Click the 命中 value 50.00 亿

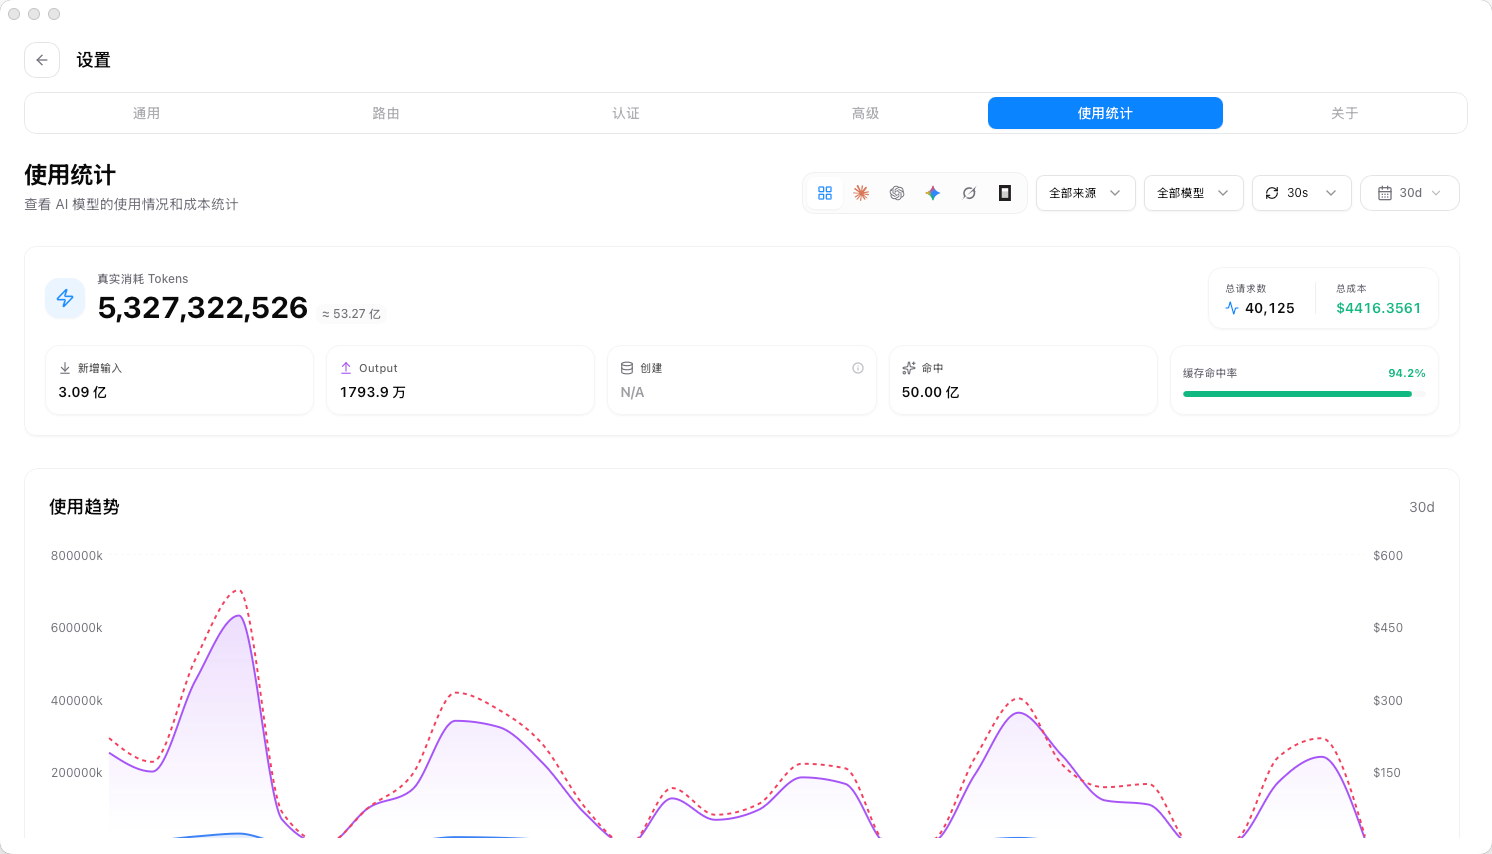[931, 392]
